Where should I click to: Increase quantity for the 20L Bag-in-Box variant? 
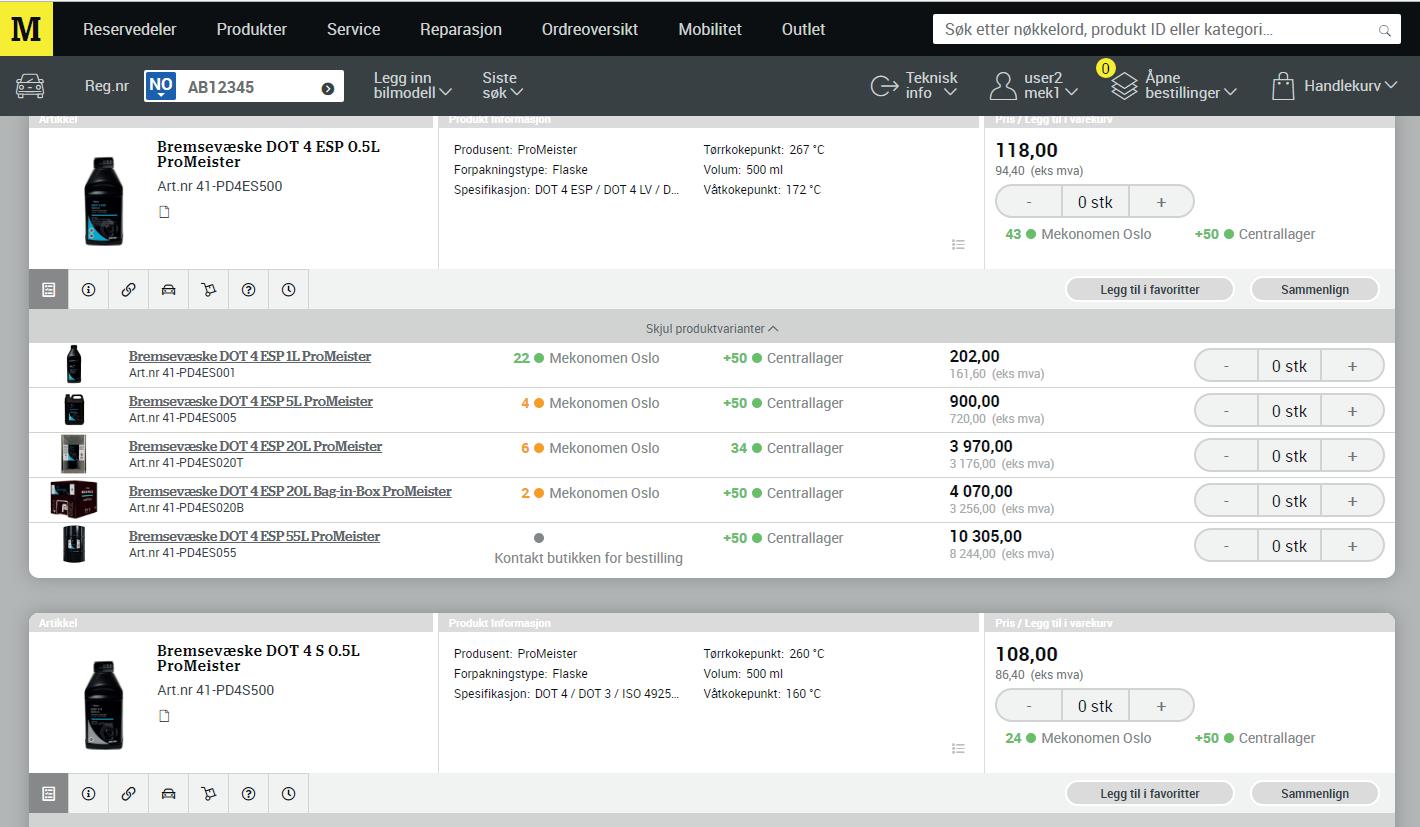tap(1352, 501)
